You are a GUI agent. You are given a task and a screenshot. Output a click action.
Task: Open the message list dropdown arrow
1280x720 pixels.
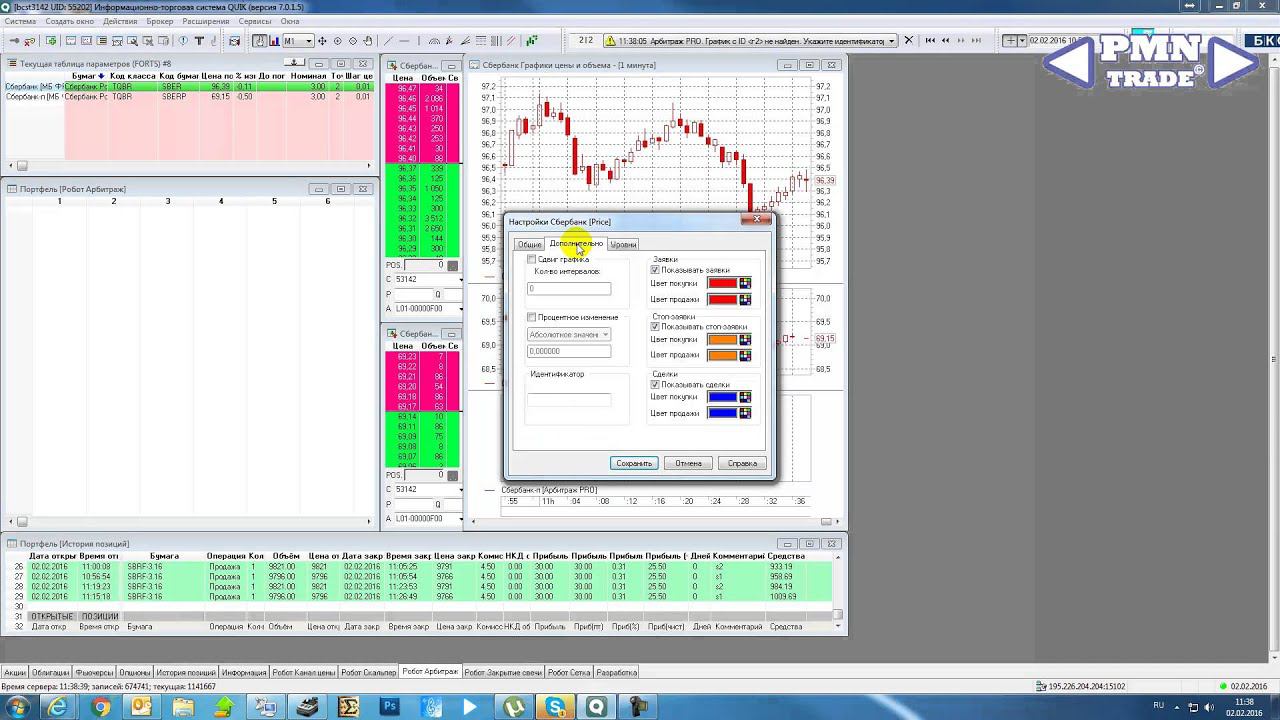tap(892, 41)
